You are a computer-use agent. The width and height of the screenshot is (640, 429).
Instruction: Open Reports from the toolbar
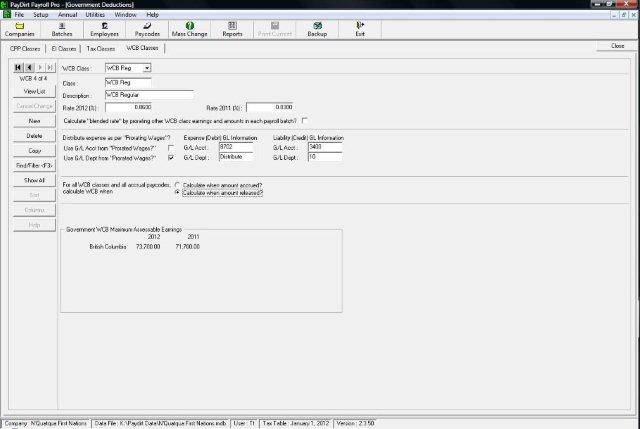(x=232, y=29)
